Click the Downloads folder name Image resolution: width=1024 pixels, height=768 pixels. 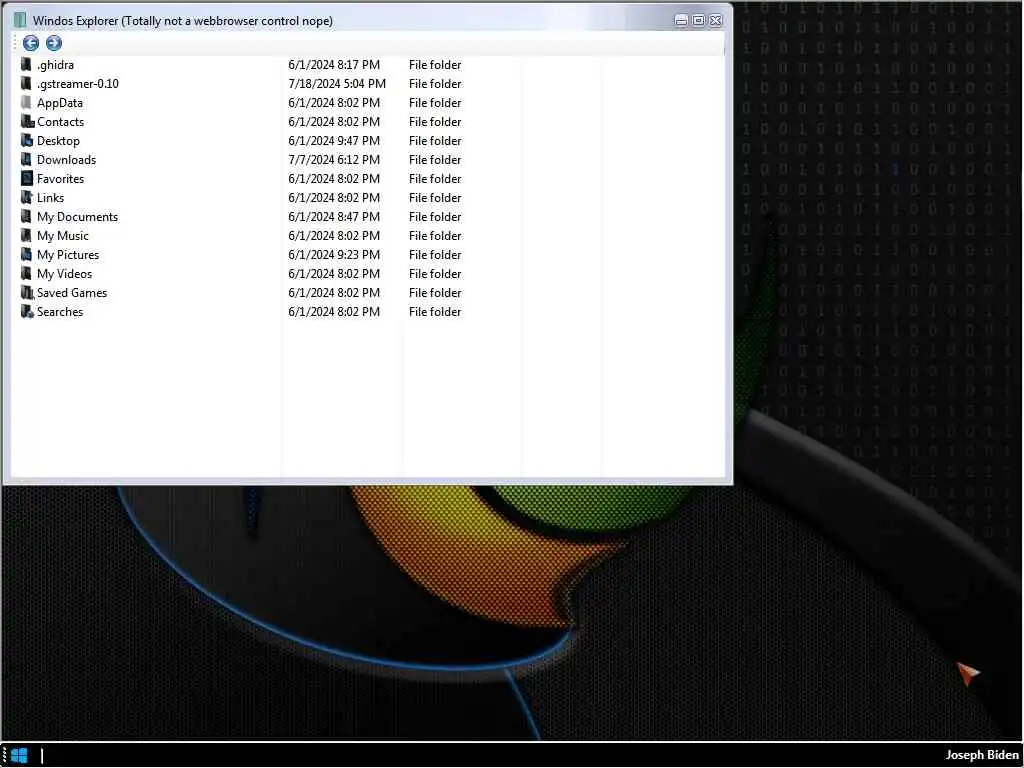[67, 159]
